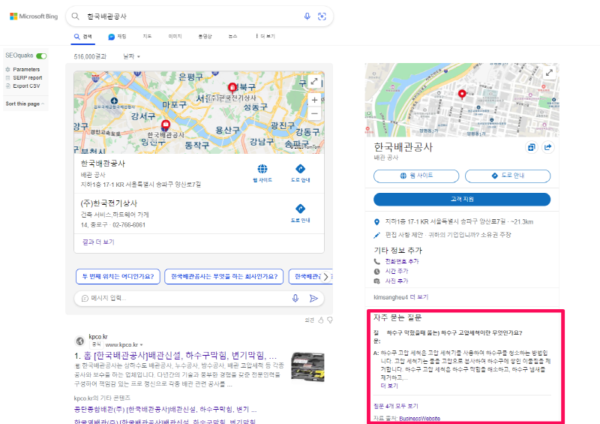Click suggestion chip 두 번째 위치는 어디인가요?
The height and width of the screenshot is (424, 600).
pyautogui.click(x=118, y=276)
